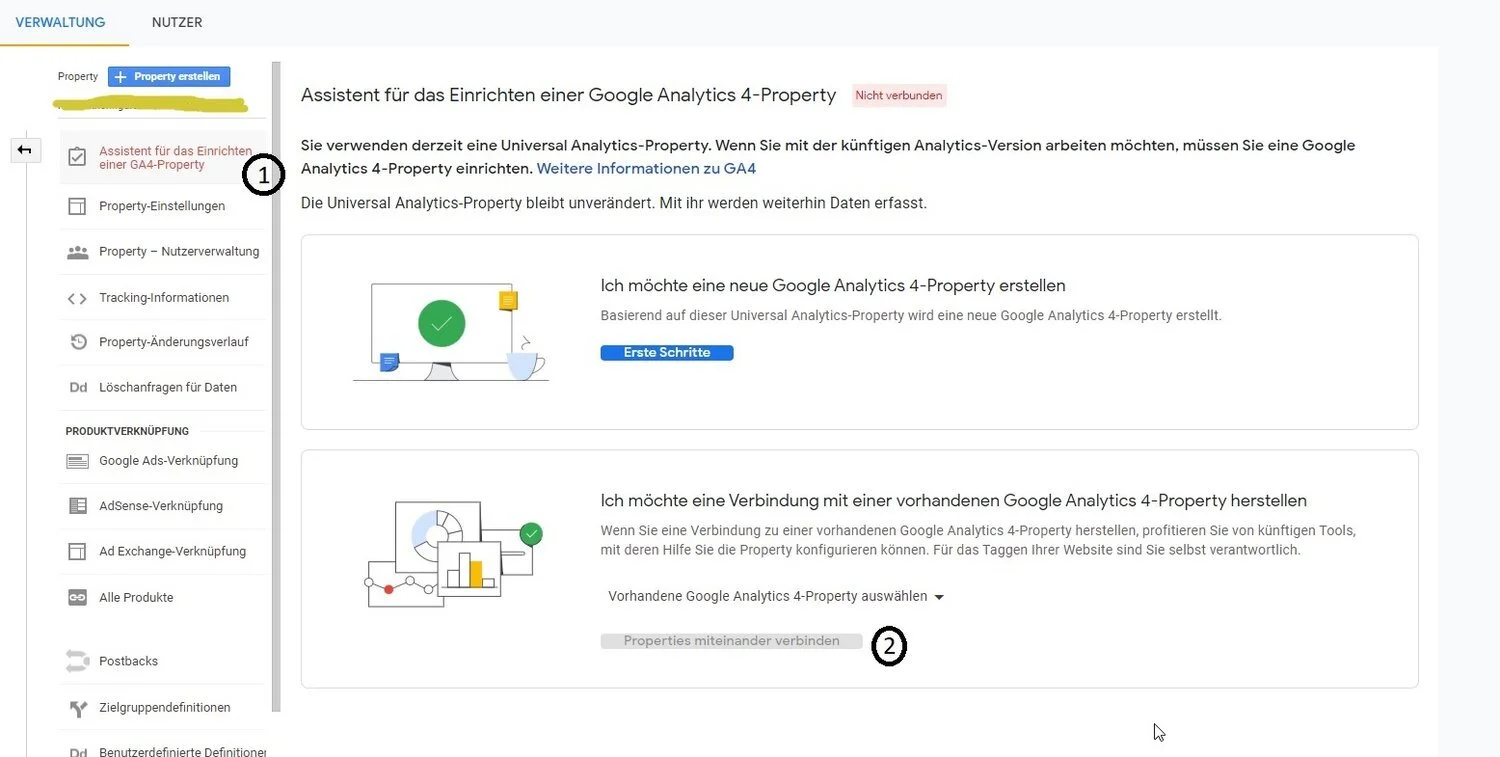Click the new GA4 property illustration
The image size is (1500, 757).
450,332
